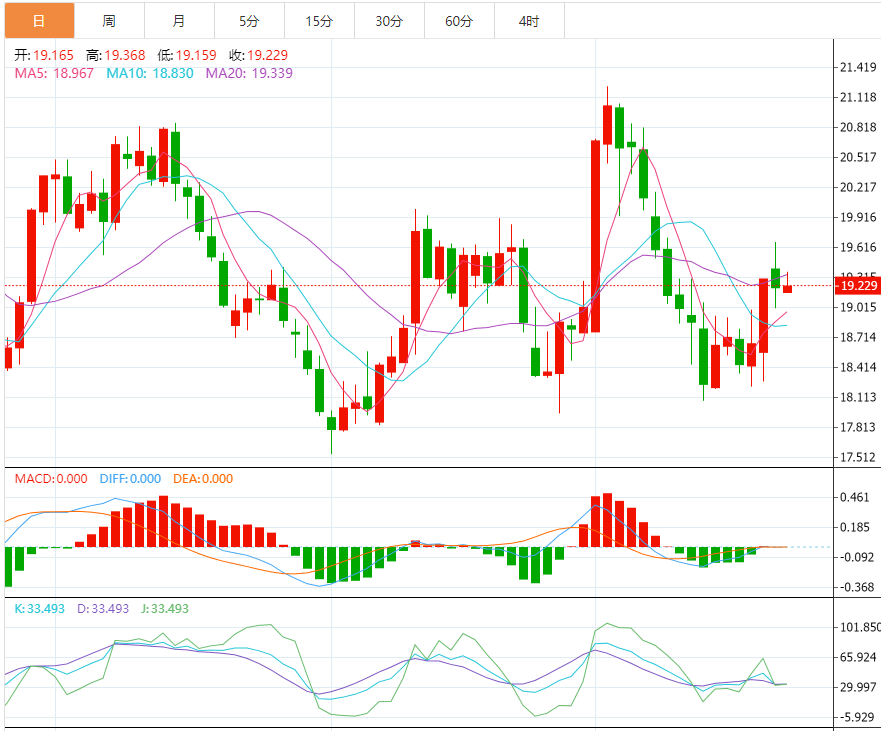The width and height of the screenshot is (881, 731).
Task: Choose the 15分 interval tab
Action: (318, 20)
